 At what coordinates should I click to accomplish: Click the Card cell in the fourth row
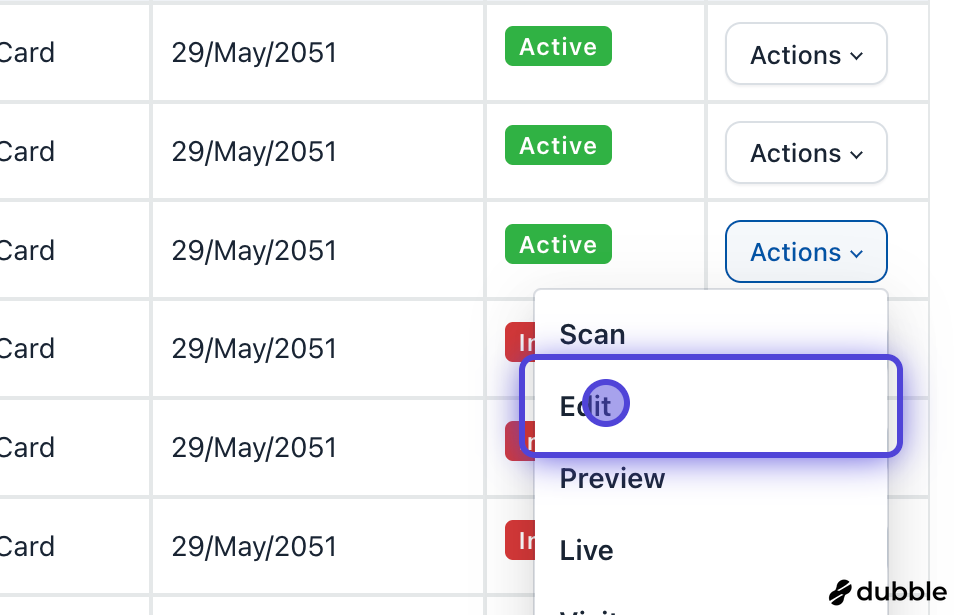coord(28,349)
